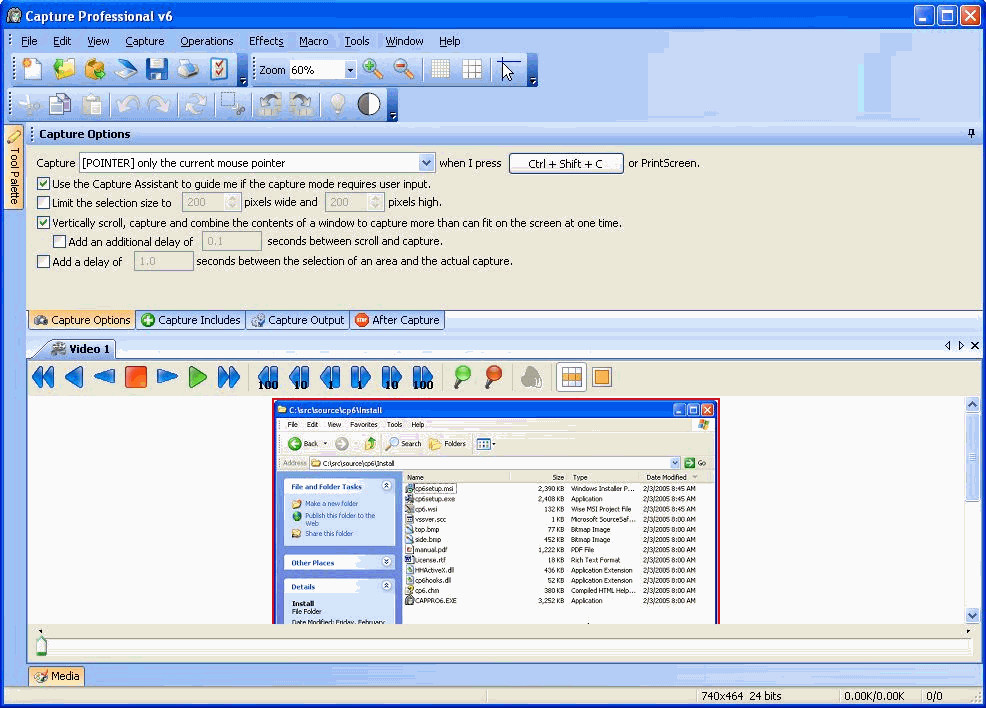Viewport: 986px width, 708px height.
Task: Open a file with the folder icon
Action: coord(64,69)
